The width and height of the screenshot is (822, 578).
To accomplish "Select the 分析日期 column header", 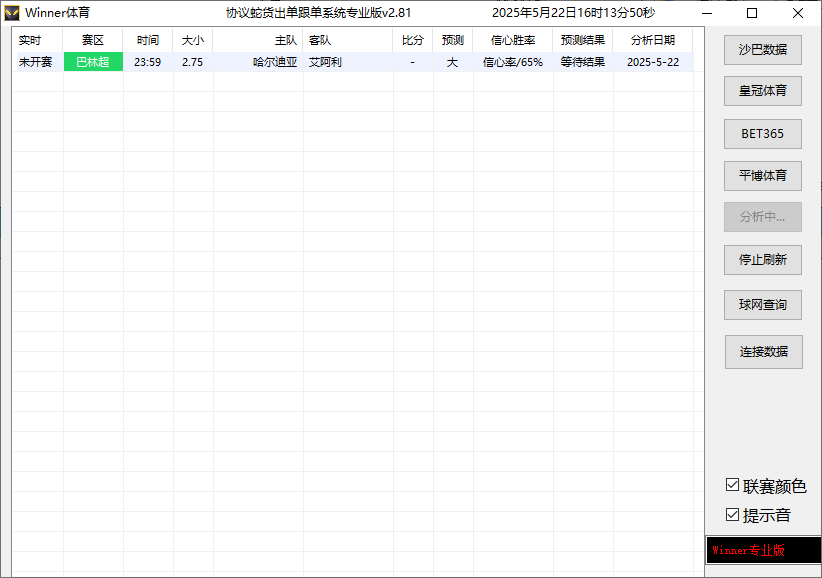I will tap(652, 41).
